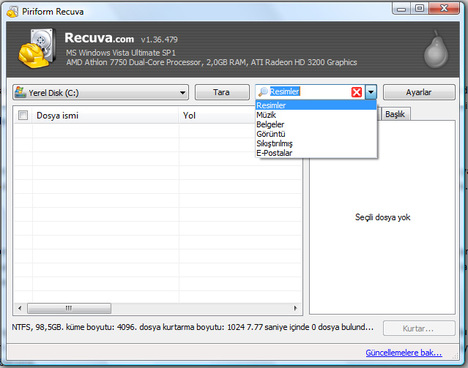Viewport: 468px width, 368px height.
Task: Click the scrollbar right arrow
Action: pyautogui.click(x=295, y=308)
